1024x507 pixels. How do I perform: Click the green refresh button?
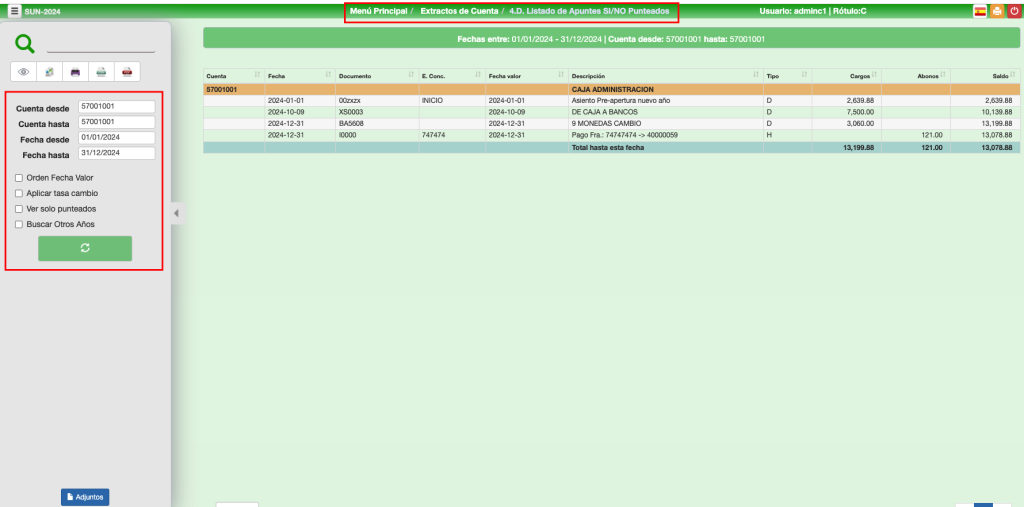[85, 248]
